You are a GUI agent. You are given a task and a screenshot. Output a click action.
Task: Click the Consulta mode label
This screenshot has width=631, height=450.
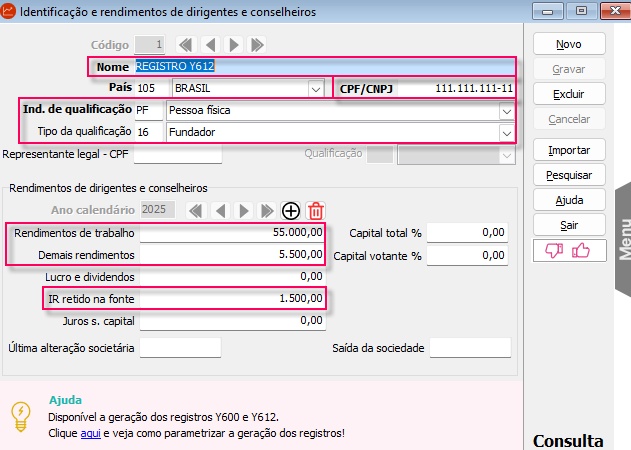(568, 441)
